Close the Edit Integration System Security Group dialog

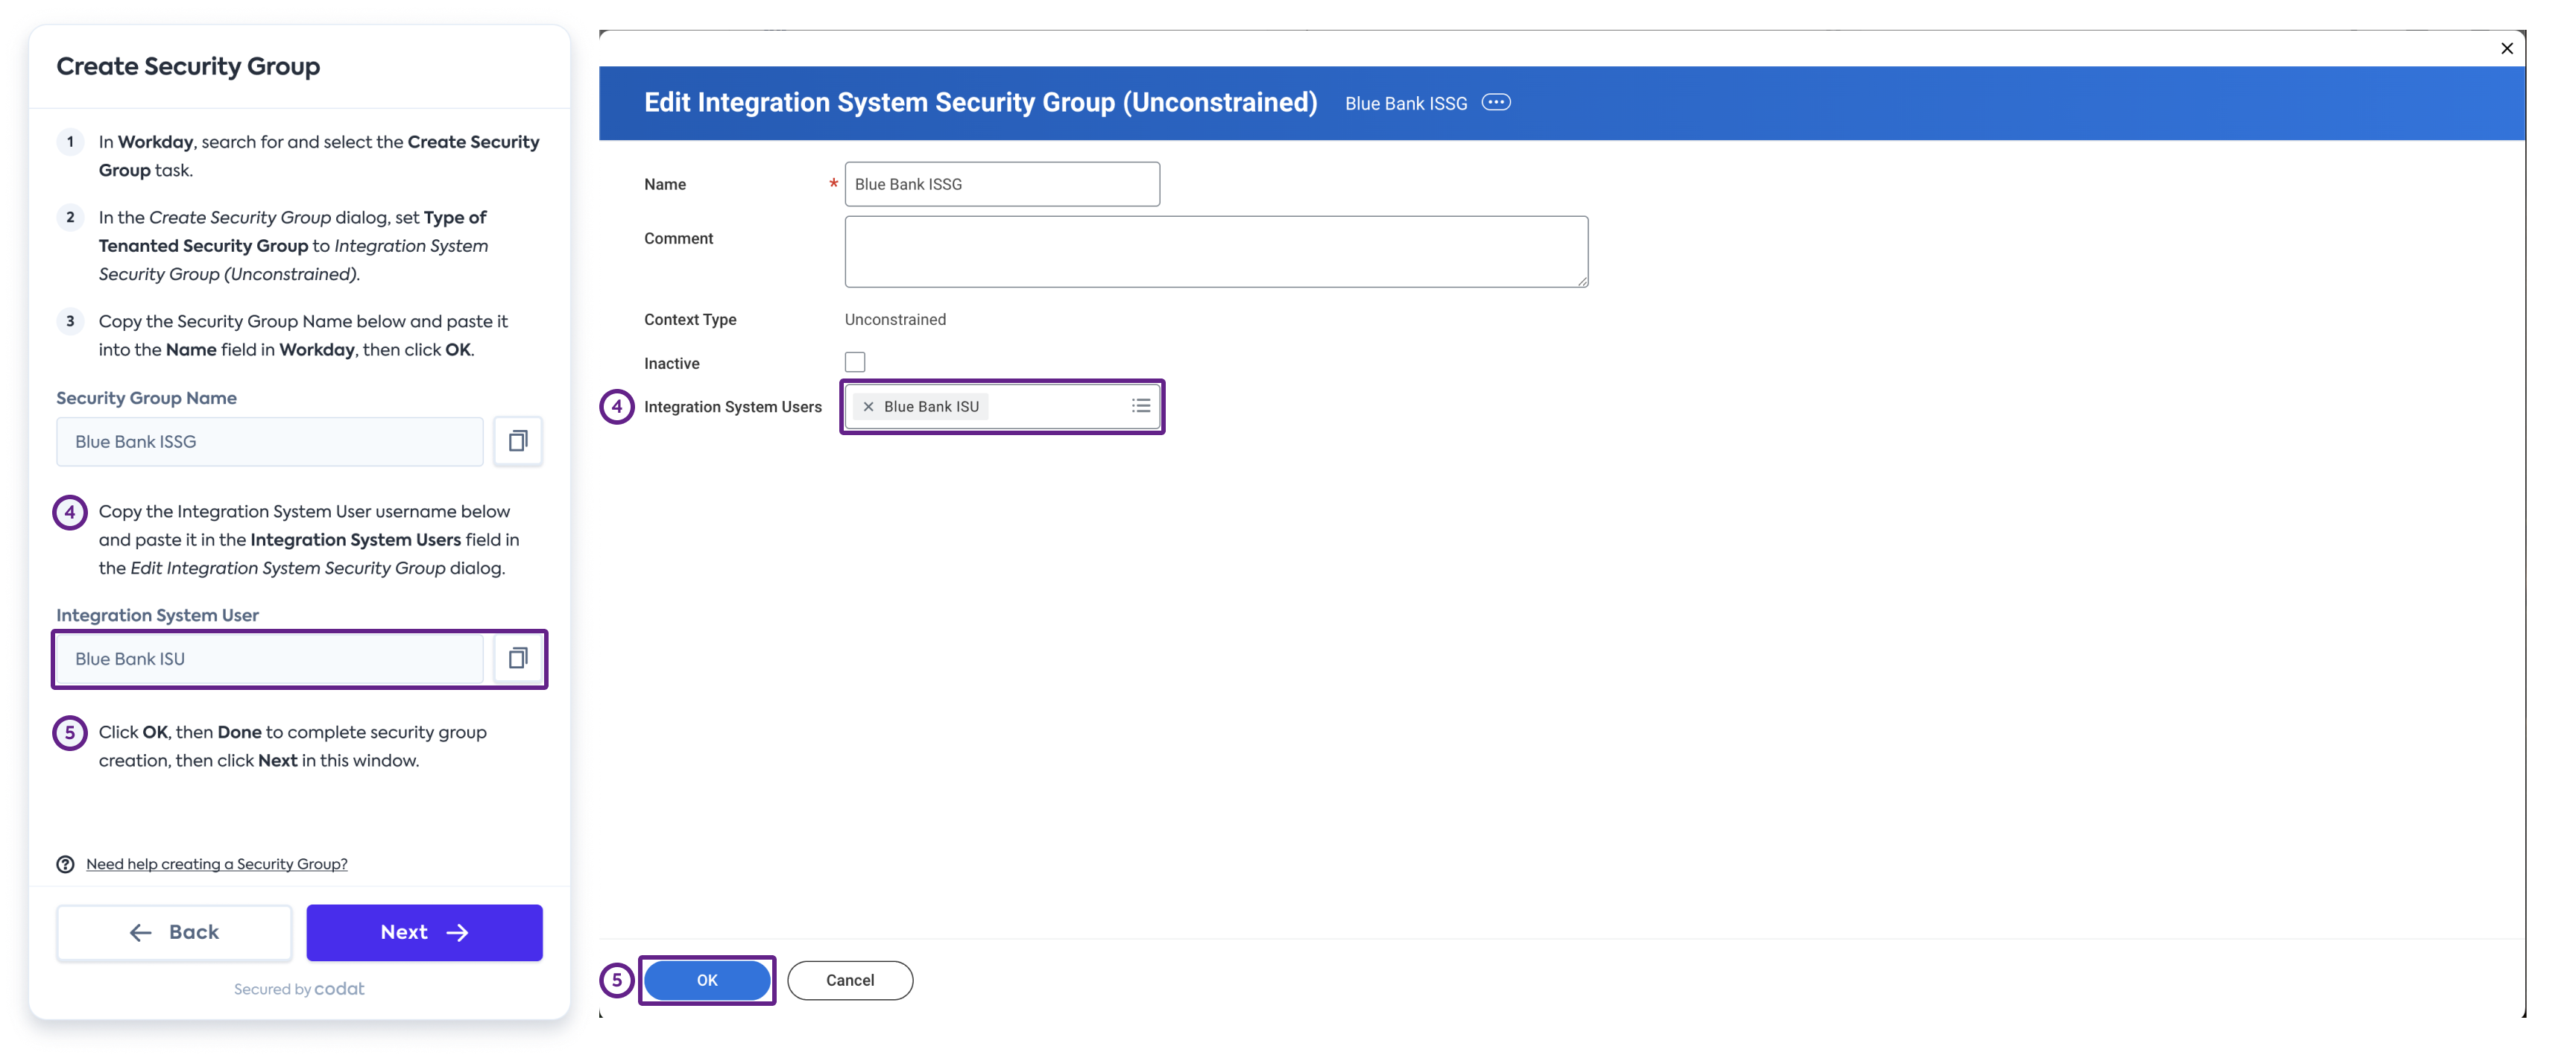pyautogui.click(x=2507, y=48)
